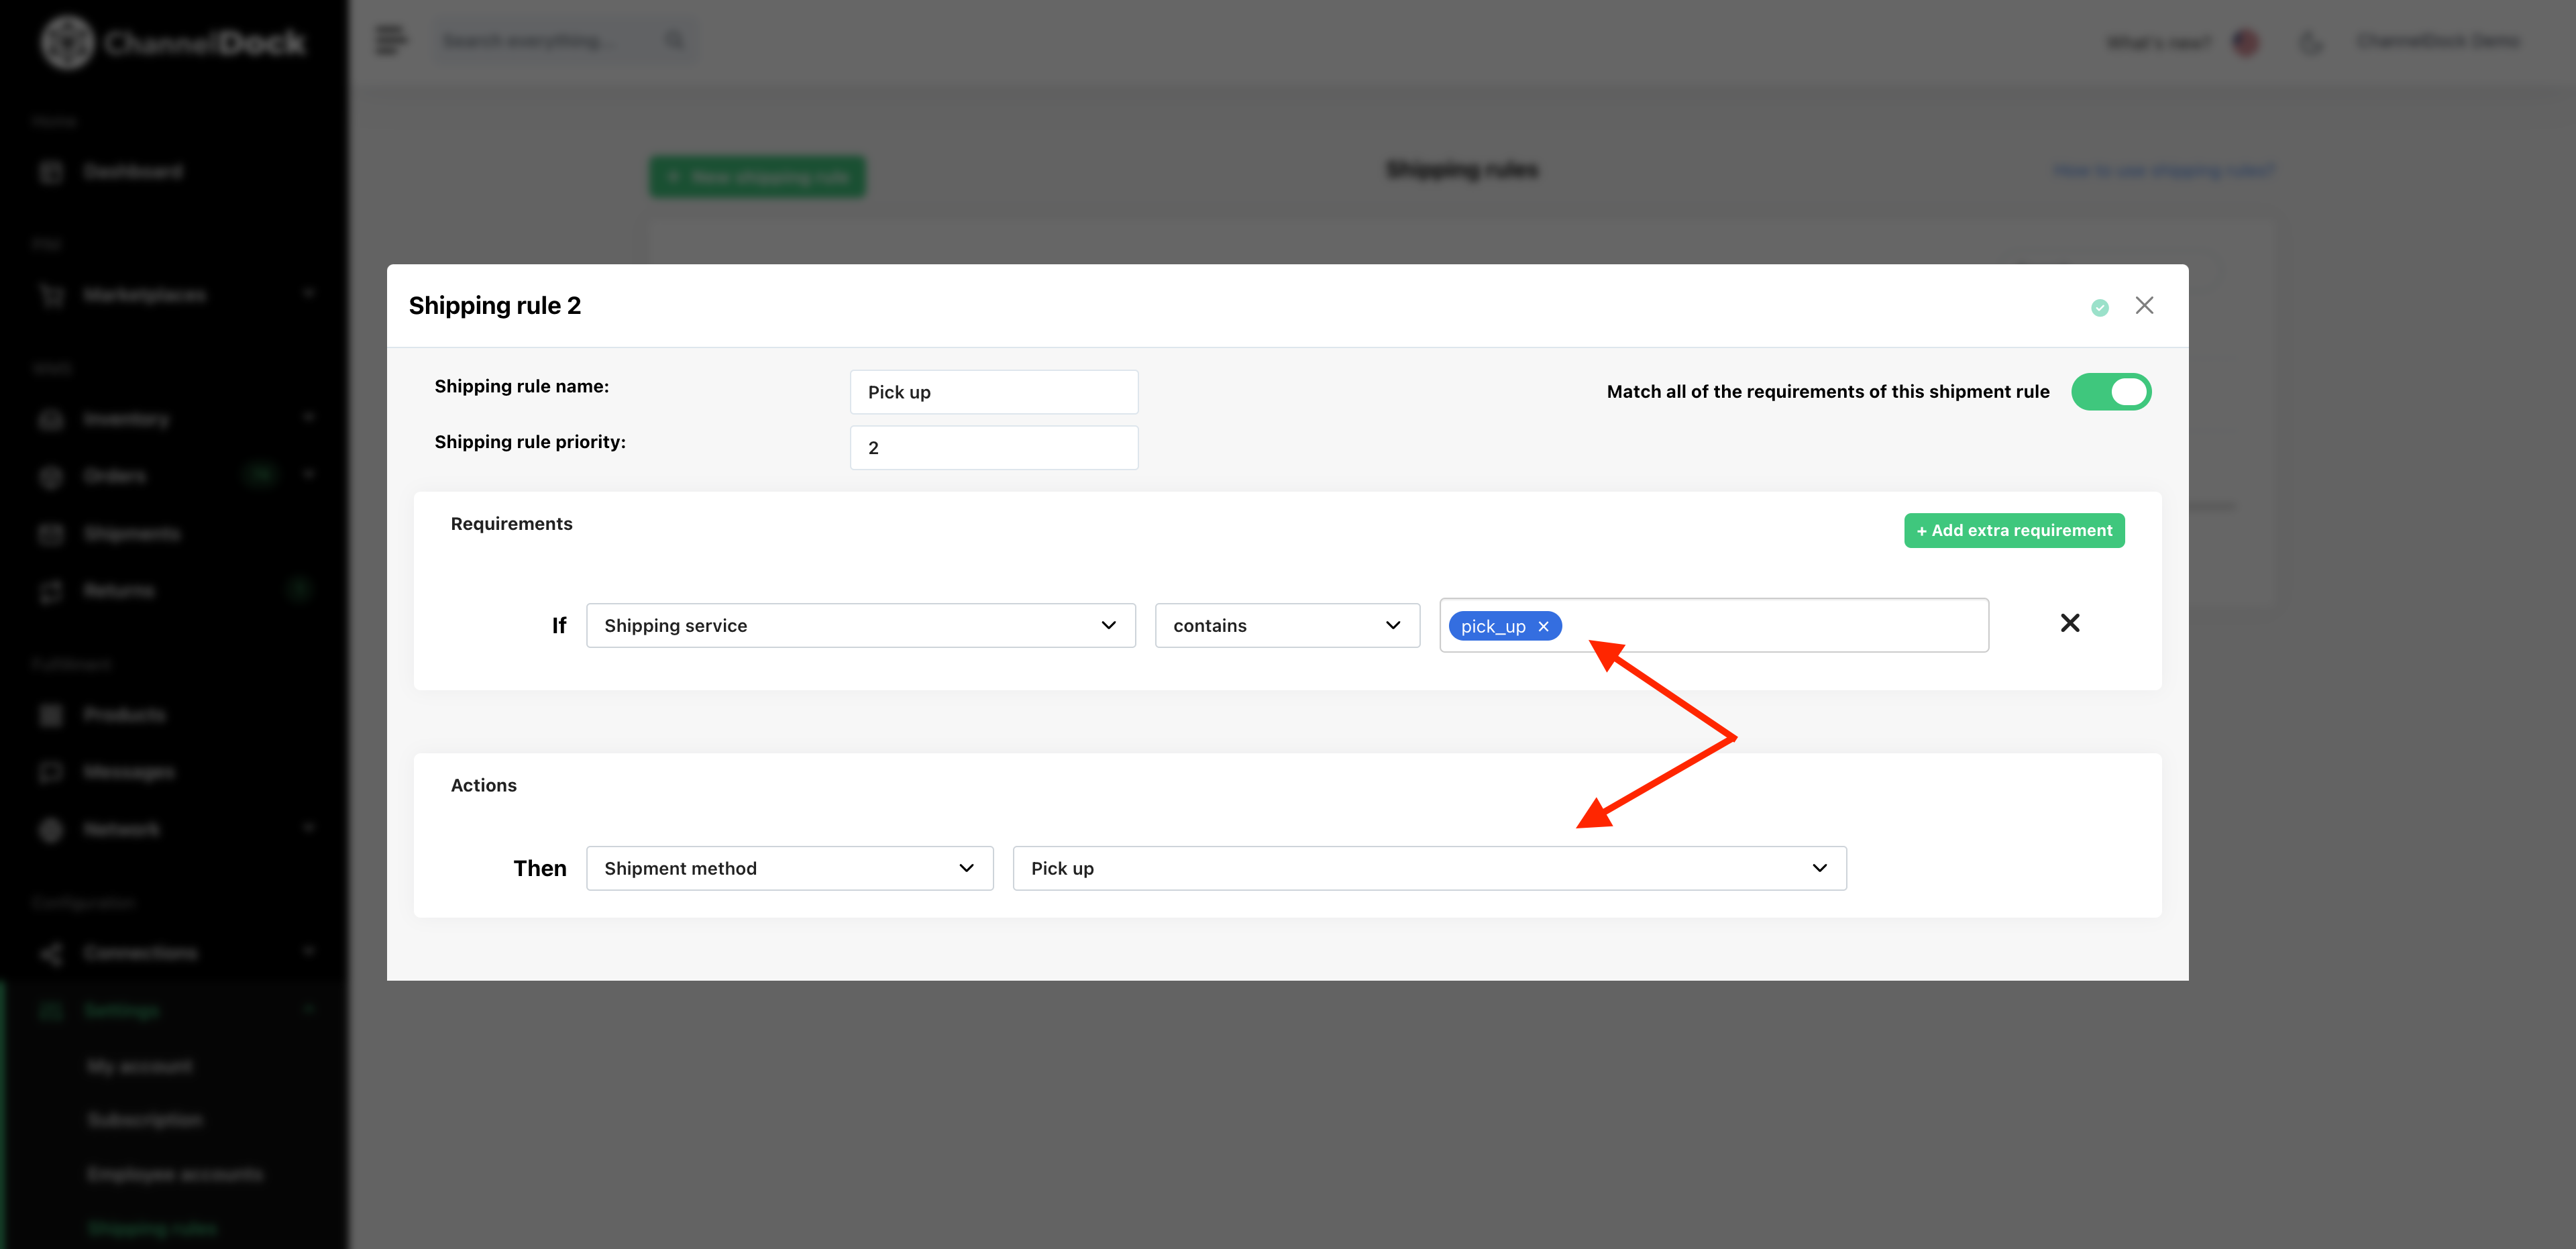2576x1249 pixels.
Task: Toggle dark mode moon icon
Action: click(x=2310, y=42)
